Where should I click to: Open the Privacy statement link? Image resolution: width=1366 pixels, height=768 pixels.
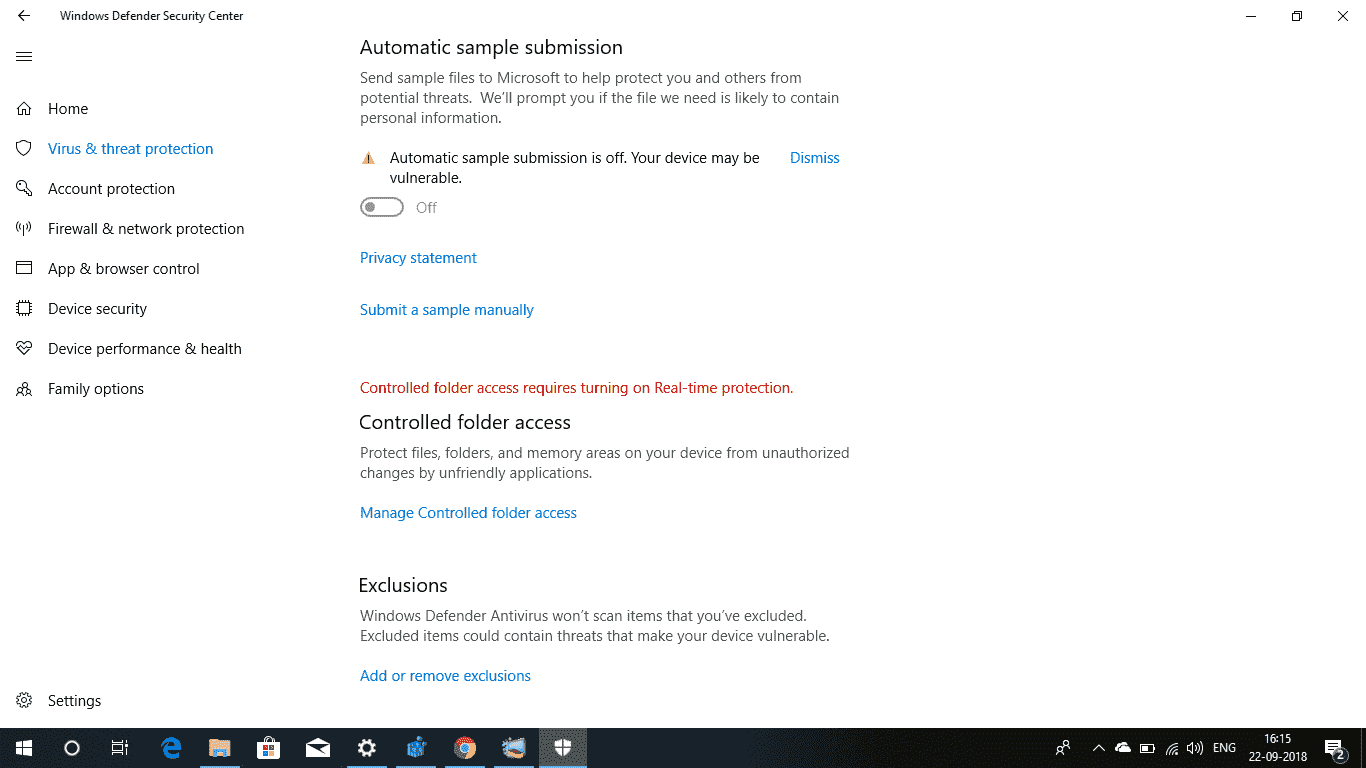click(418, 258)
